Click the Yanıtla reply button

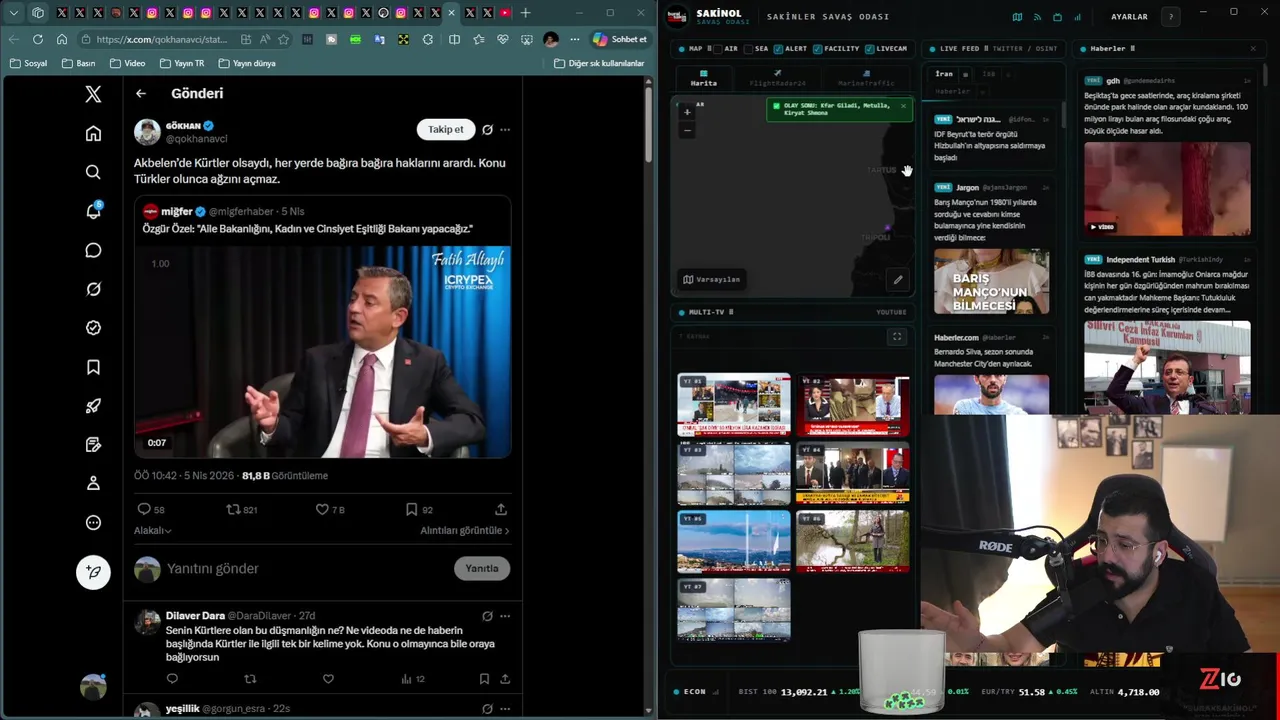coord(481,568)
